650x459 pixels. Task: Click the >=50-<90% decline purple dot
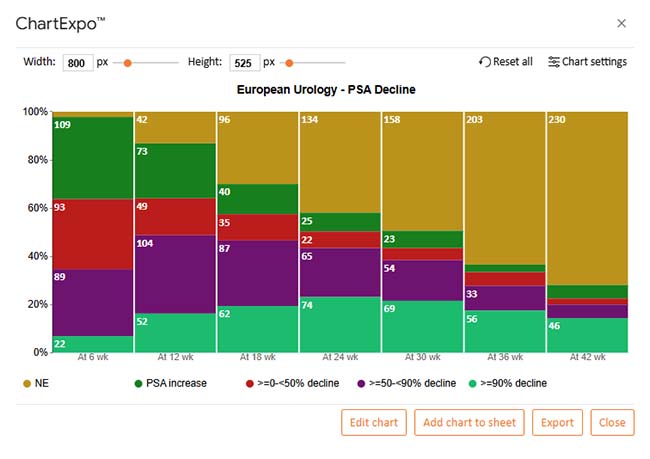coord(361,383)
